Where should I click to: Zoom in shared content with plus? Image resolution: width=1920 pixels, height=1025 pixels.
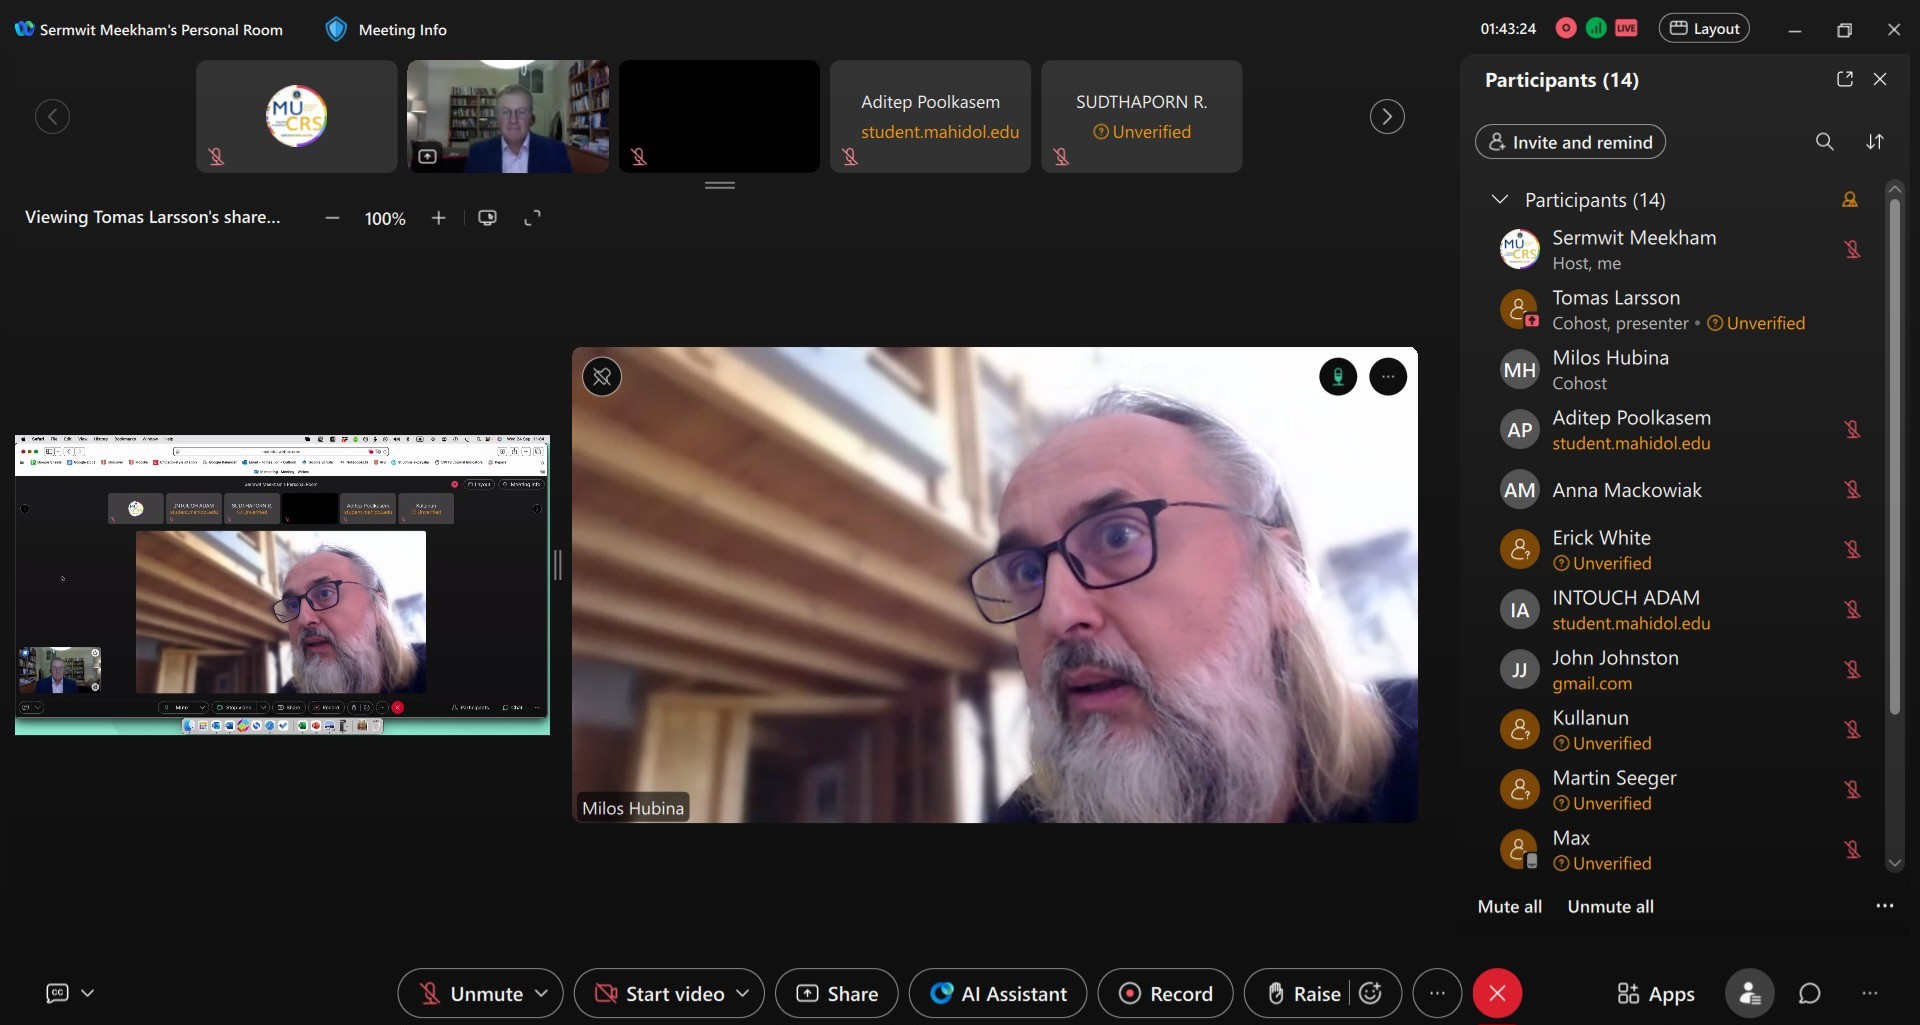point(438,218)
